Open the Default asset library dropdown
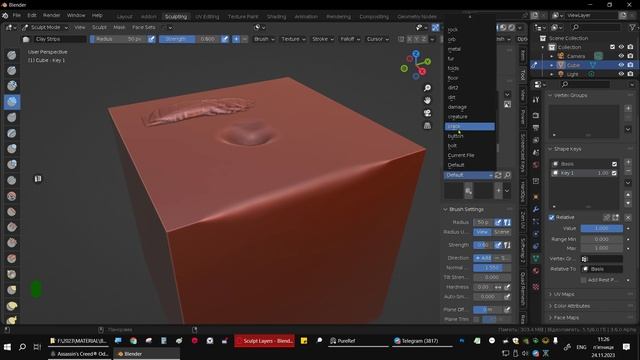The image size is (640, 360). tap(469, 175)
